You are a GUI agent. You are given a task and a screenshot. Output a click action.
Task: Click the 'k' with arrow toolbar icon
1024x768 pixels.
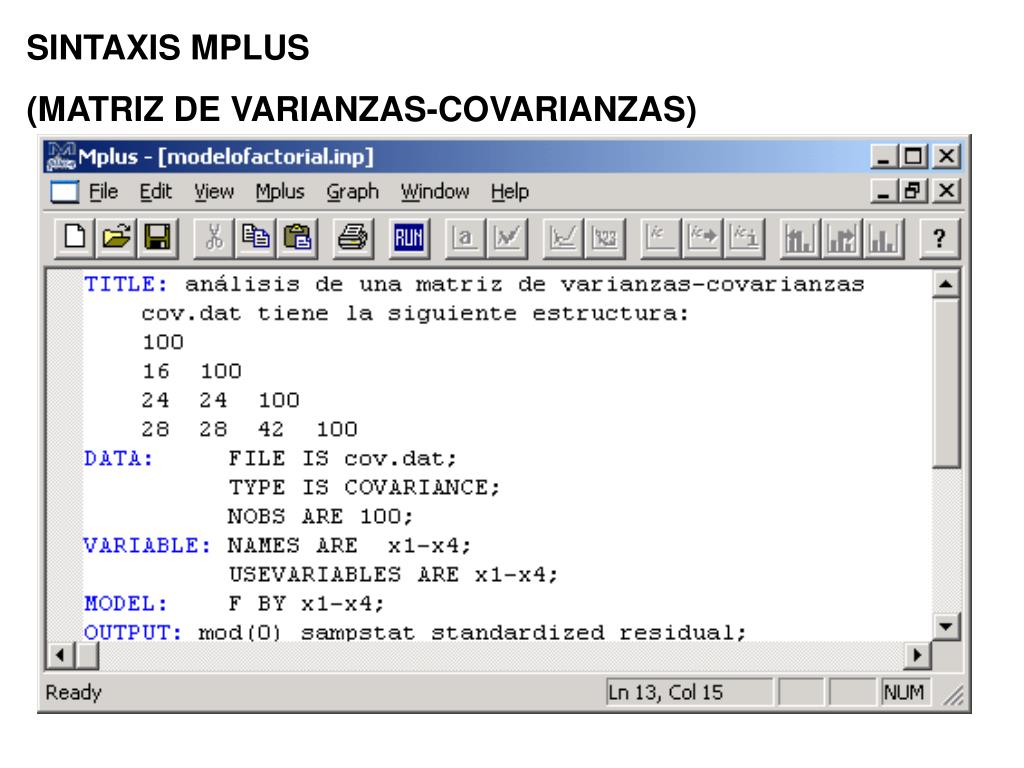coord(702,238)
